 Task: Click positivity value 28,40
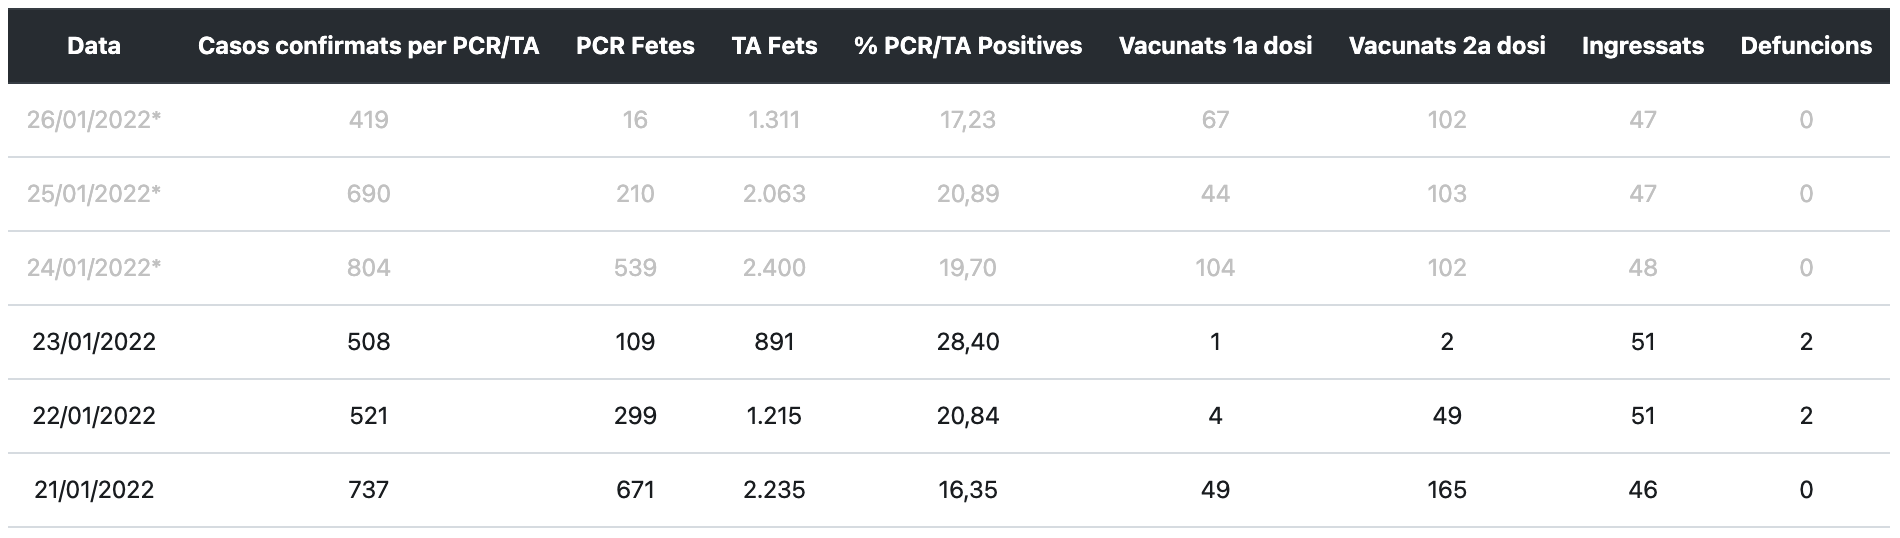coord(968,342)
